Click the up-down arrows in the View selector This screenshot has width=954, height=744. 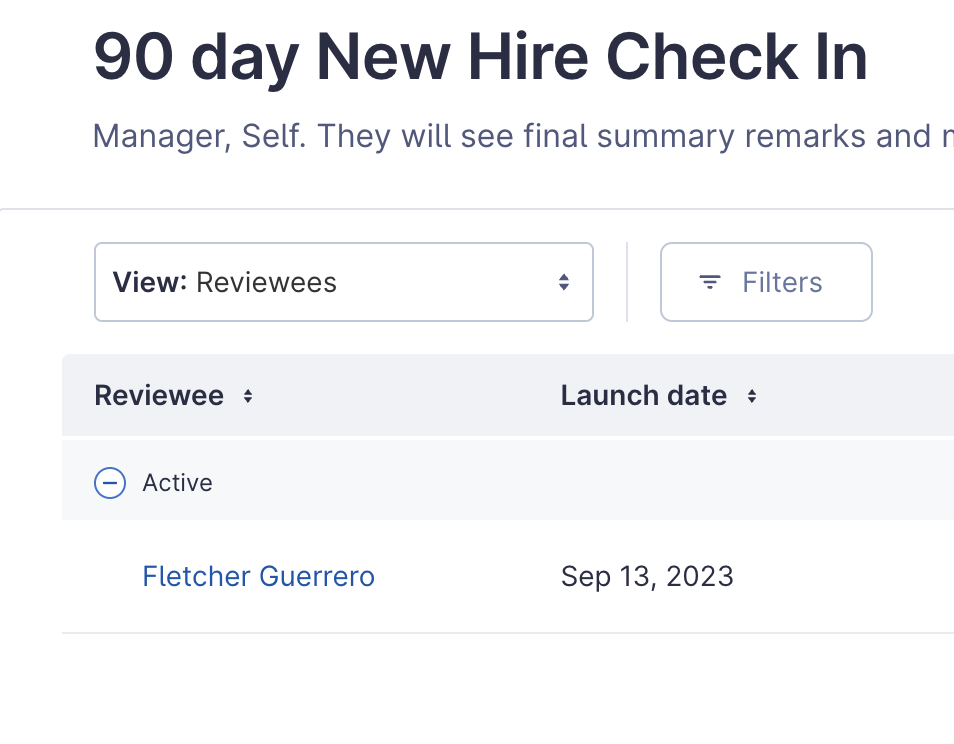(564, 282)
